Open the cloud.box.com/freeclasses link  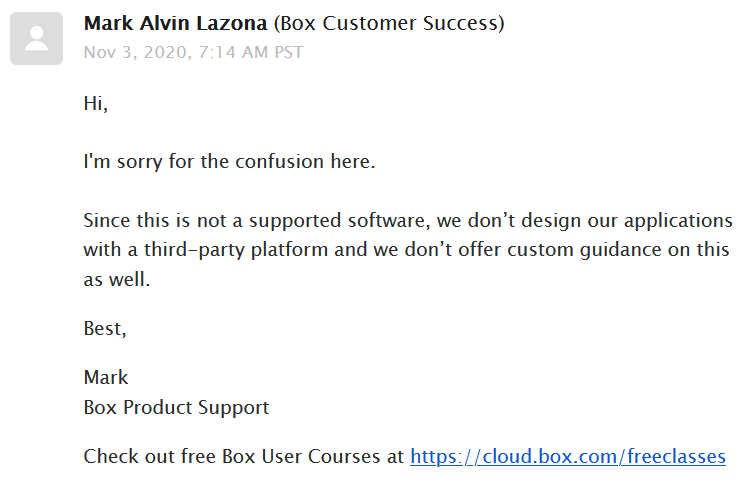(x=568, y=456)
